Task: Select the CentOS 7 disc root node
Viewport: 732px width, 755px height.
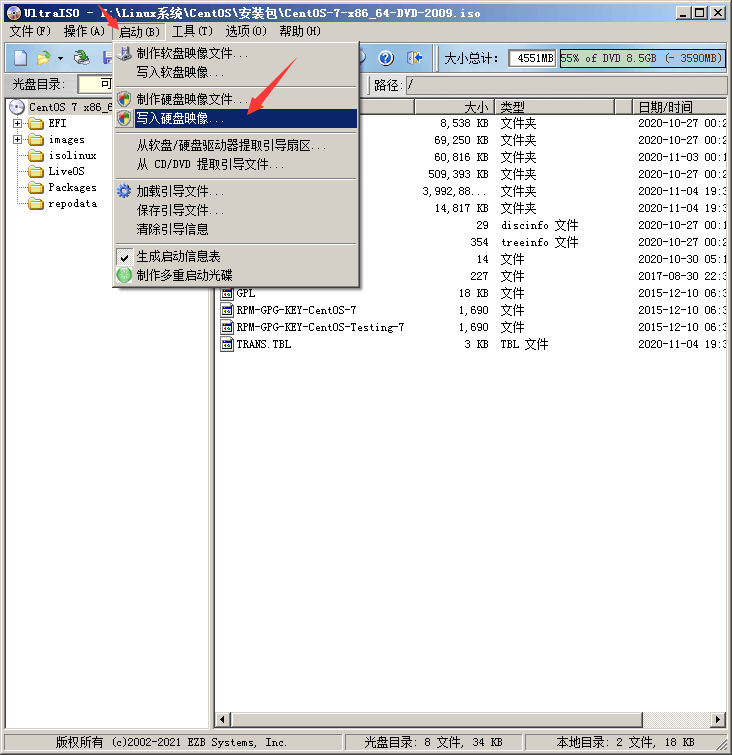Action: 60,107
